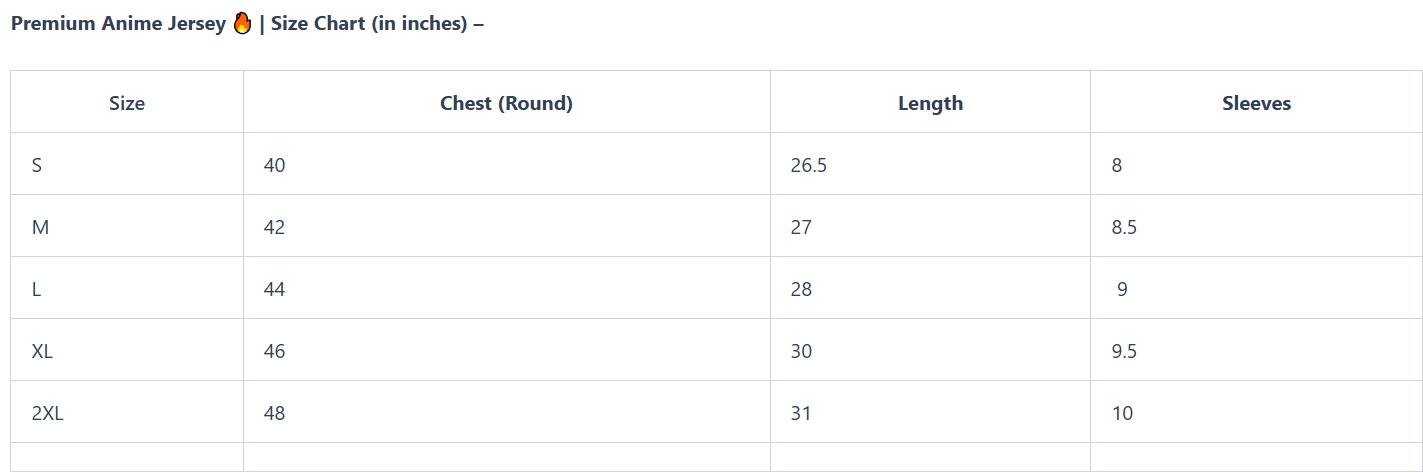Click length value 30 for XL

[801, 351]
